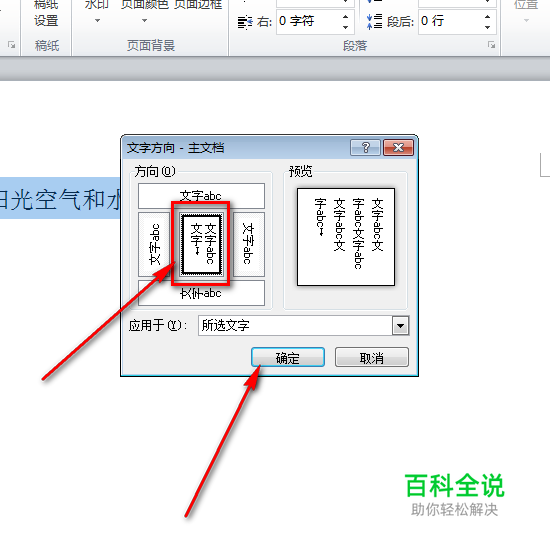Select the top-to-bottom rotated text direction
550x550 pixels.
tap(249, 244)
